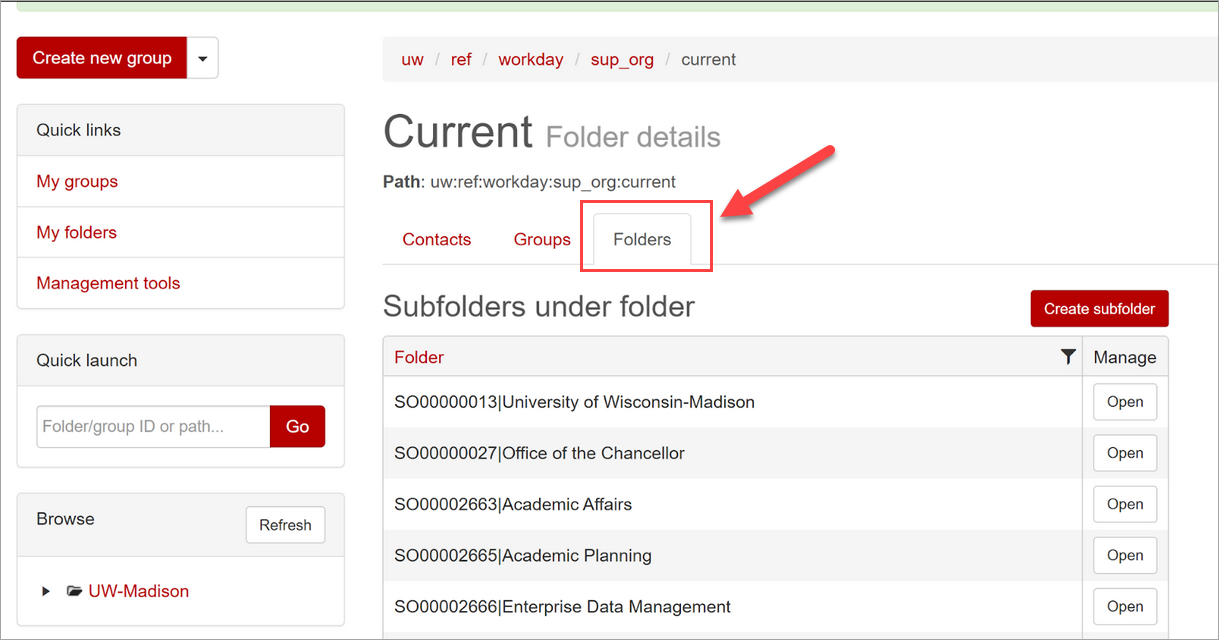Screen dimensions: 1219x640
Task: Navigate to the ref breadcrumb link
Action: [461, 59]
